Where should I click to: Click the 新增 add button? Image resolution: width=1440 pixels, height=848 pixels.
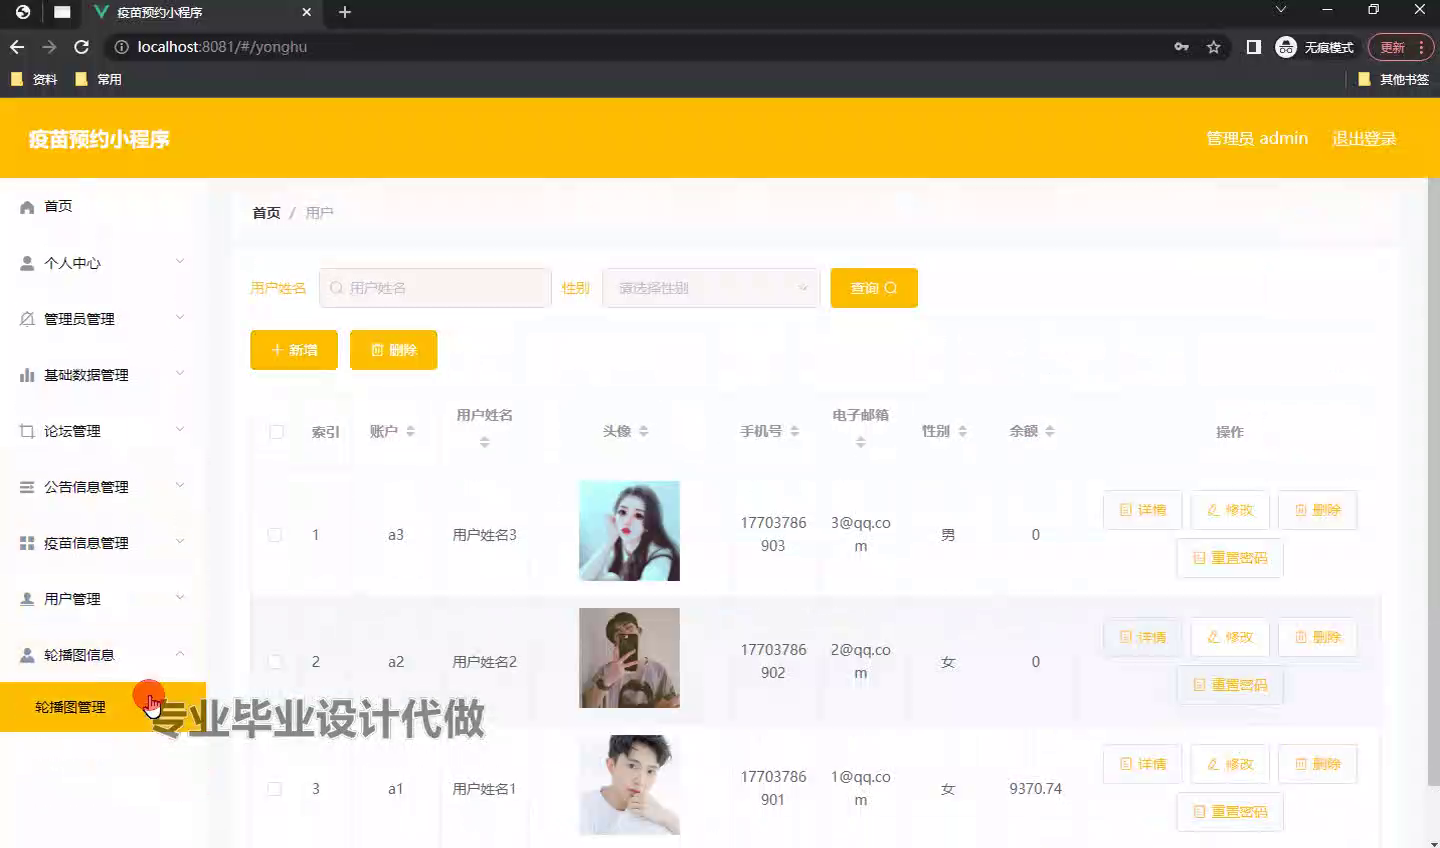(294, 350)
